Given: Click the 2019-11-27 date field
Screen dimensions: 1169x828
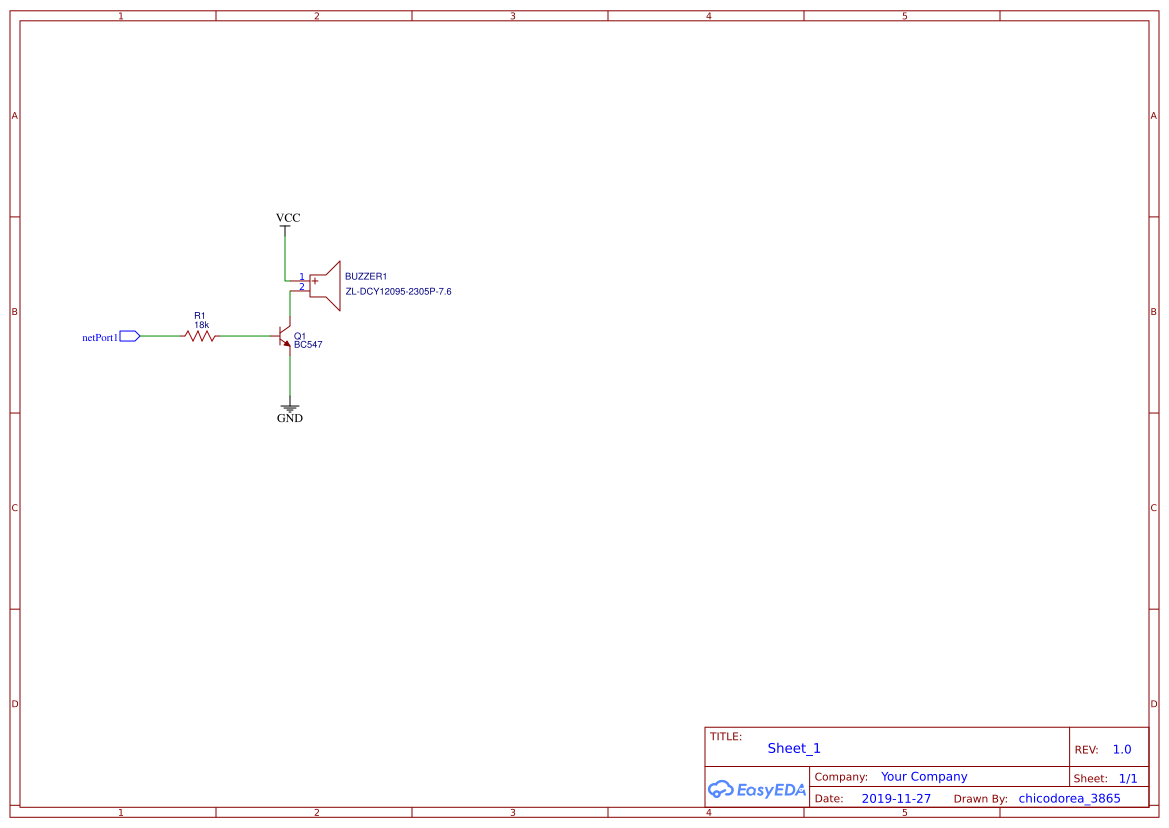Looking at the screenshot, I should point(896,798).
